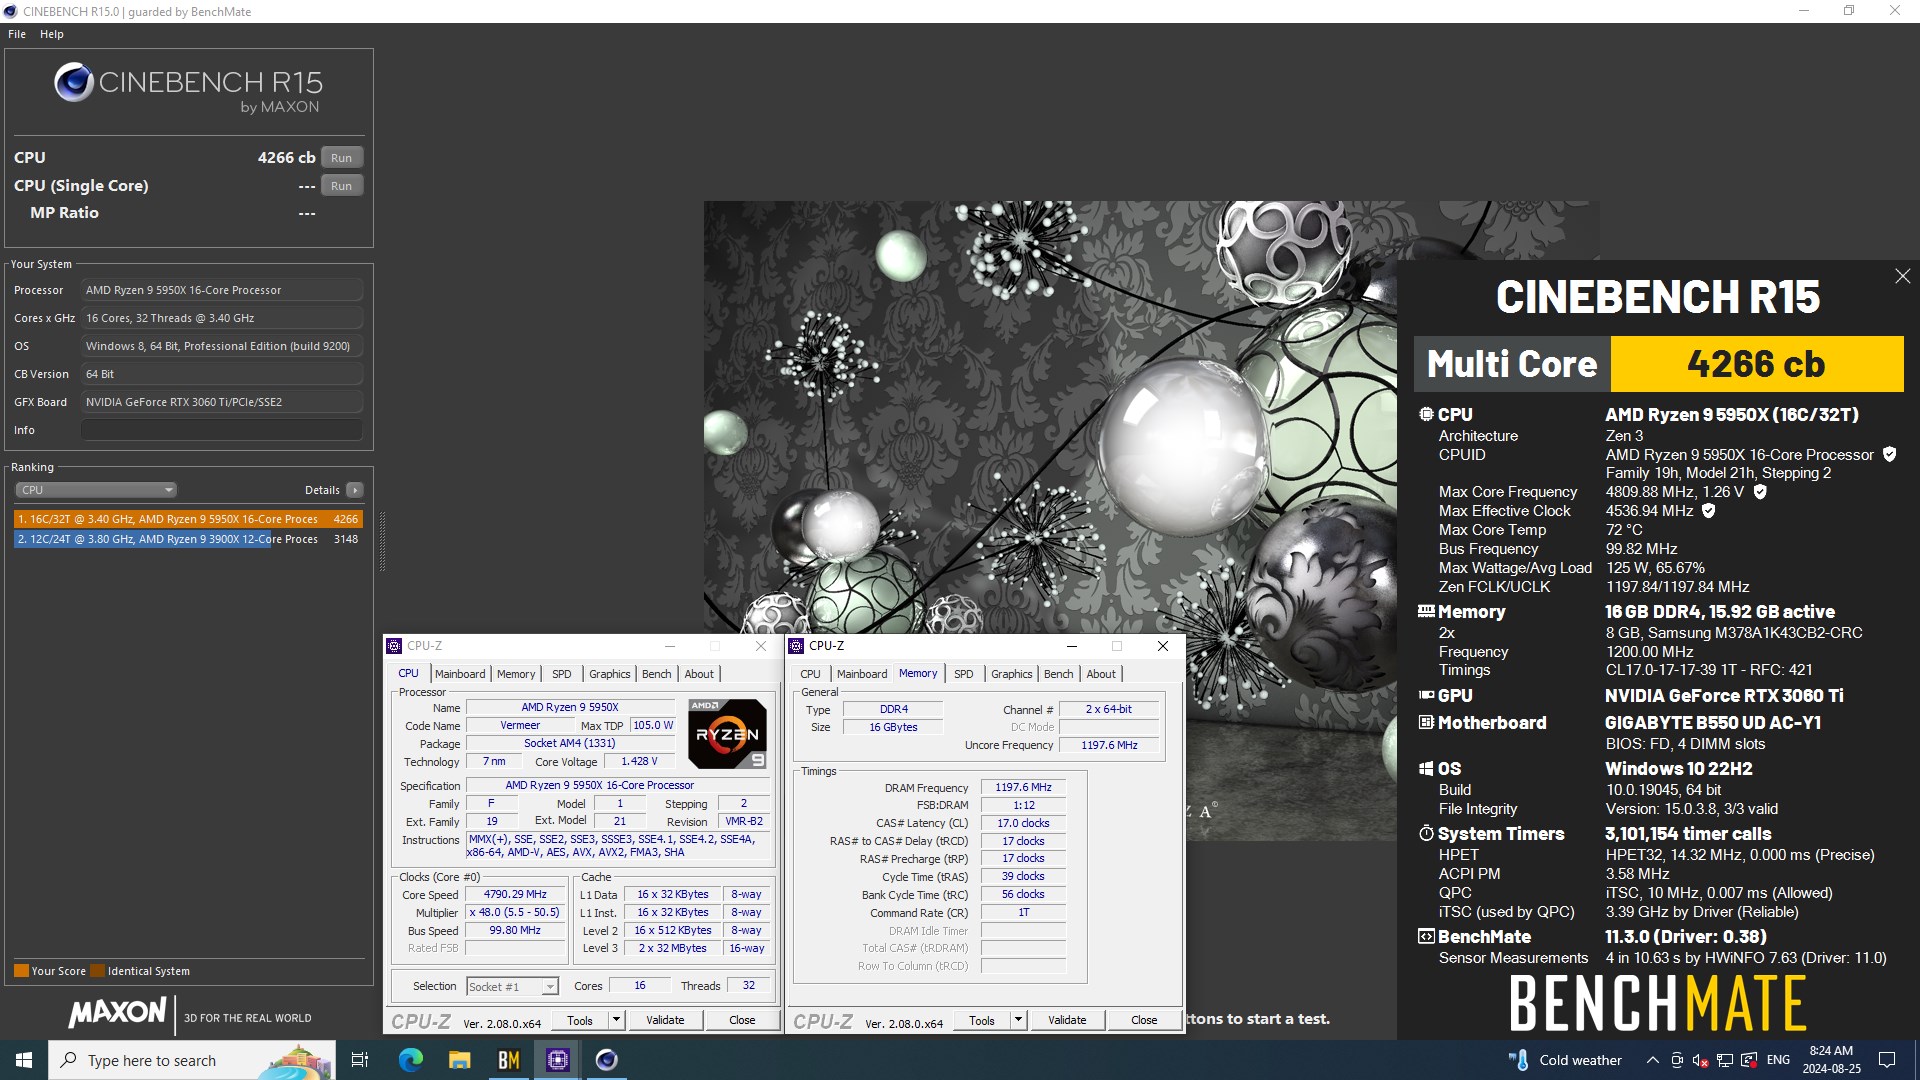
Task: Click Tools button in left CPU-Z window
Action: tap(580, 1021)
